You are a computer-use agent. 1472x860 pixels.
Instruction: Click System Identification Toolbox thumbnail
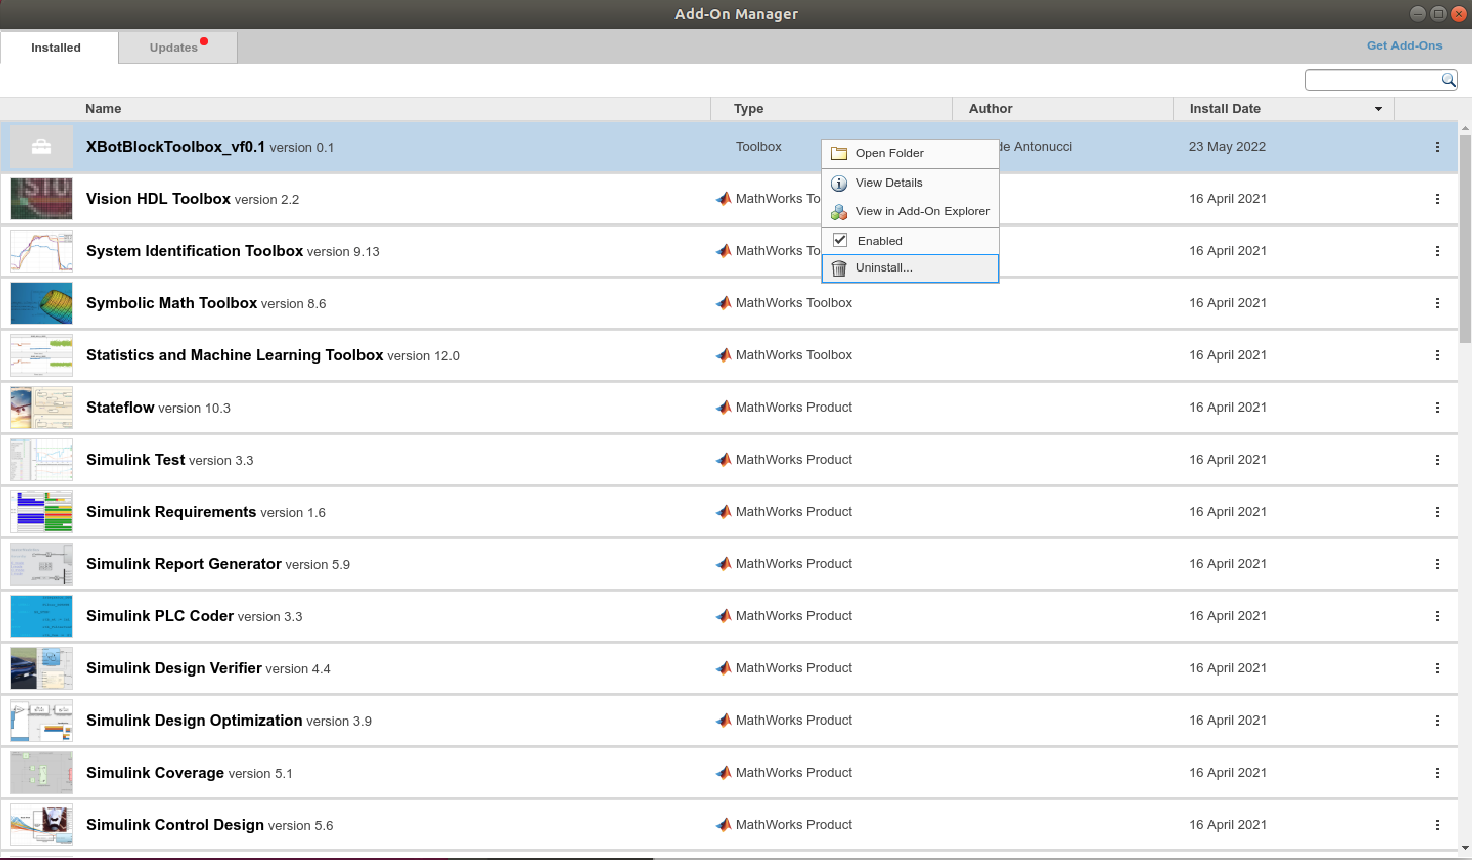[41, 251]
